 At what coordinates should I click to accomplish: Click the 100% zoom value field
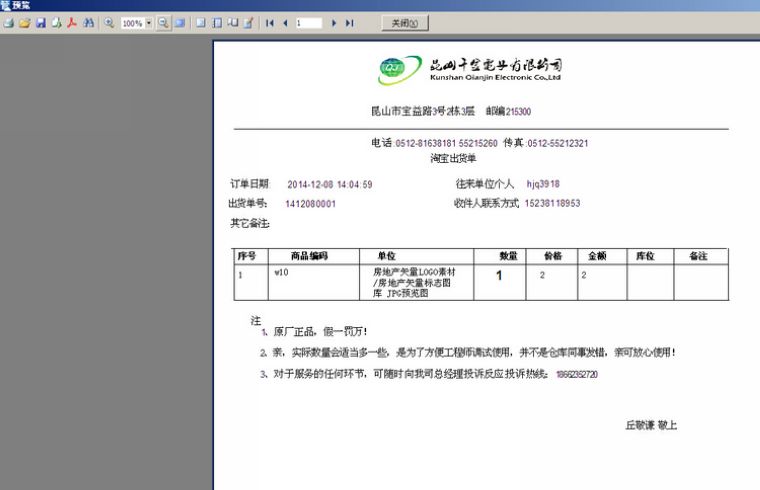point(133,23)
